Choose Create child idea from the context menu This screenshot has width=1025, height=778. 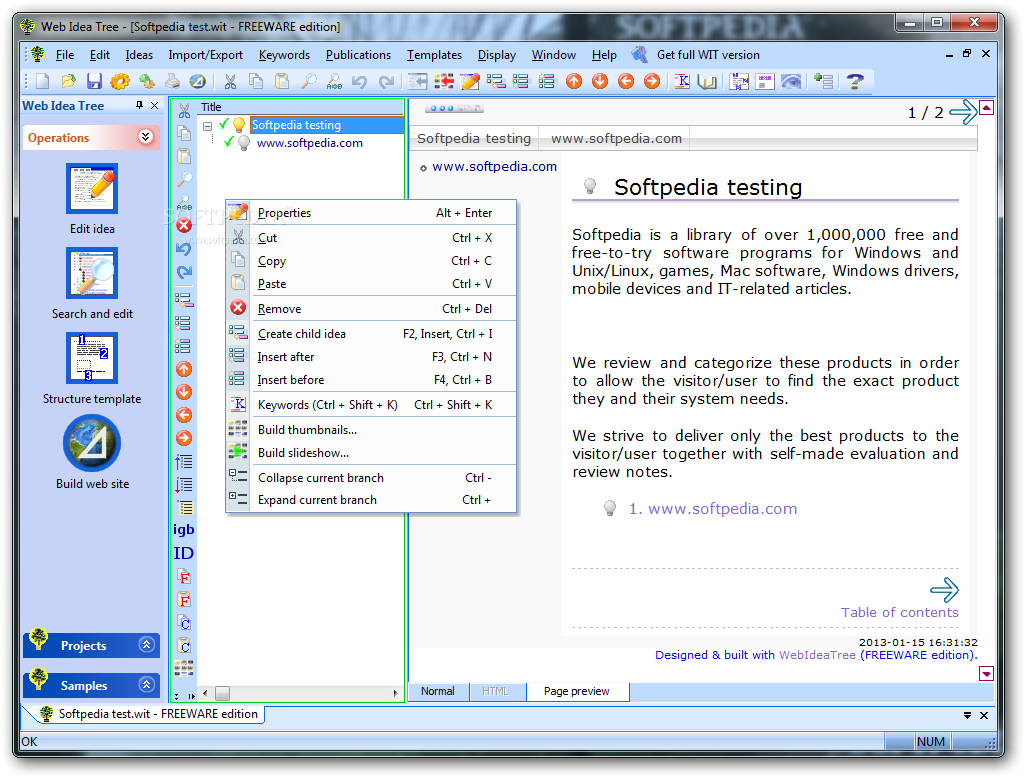click(x=371, y=333)
